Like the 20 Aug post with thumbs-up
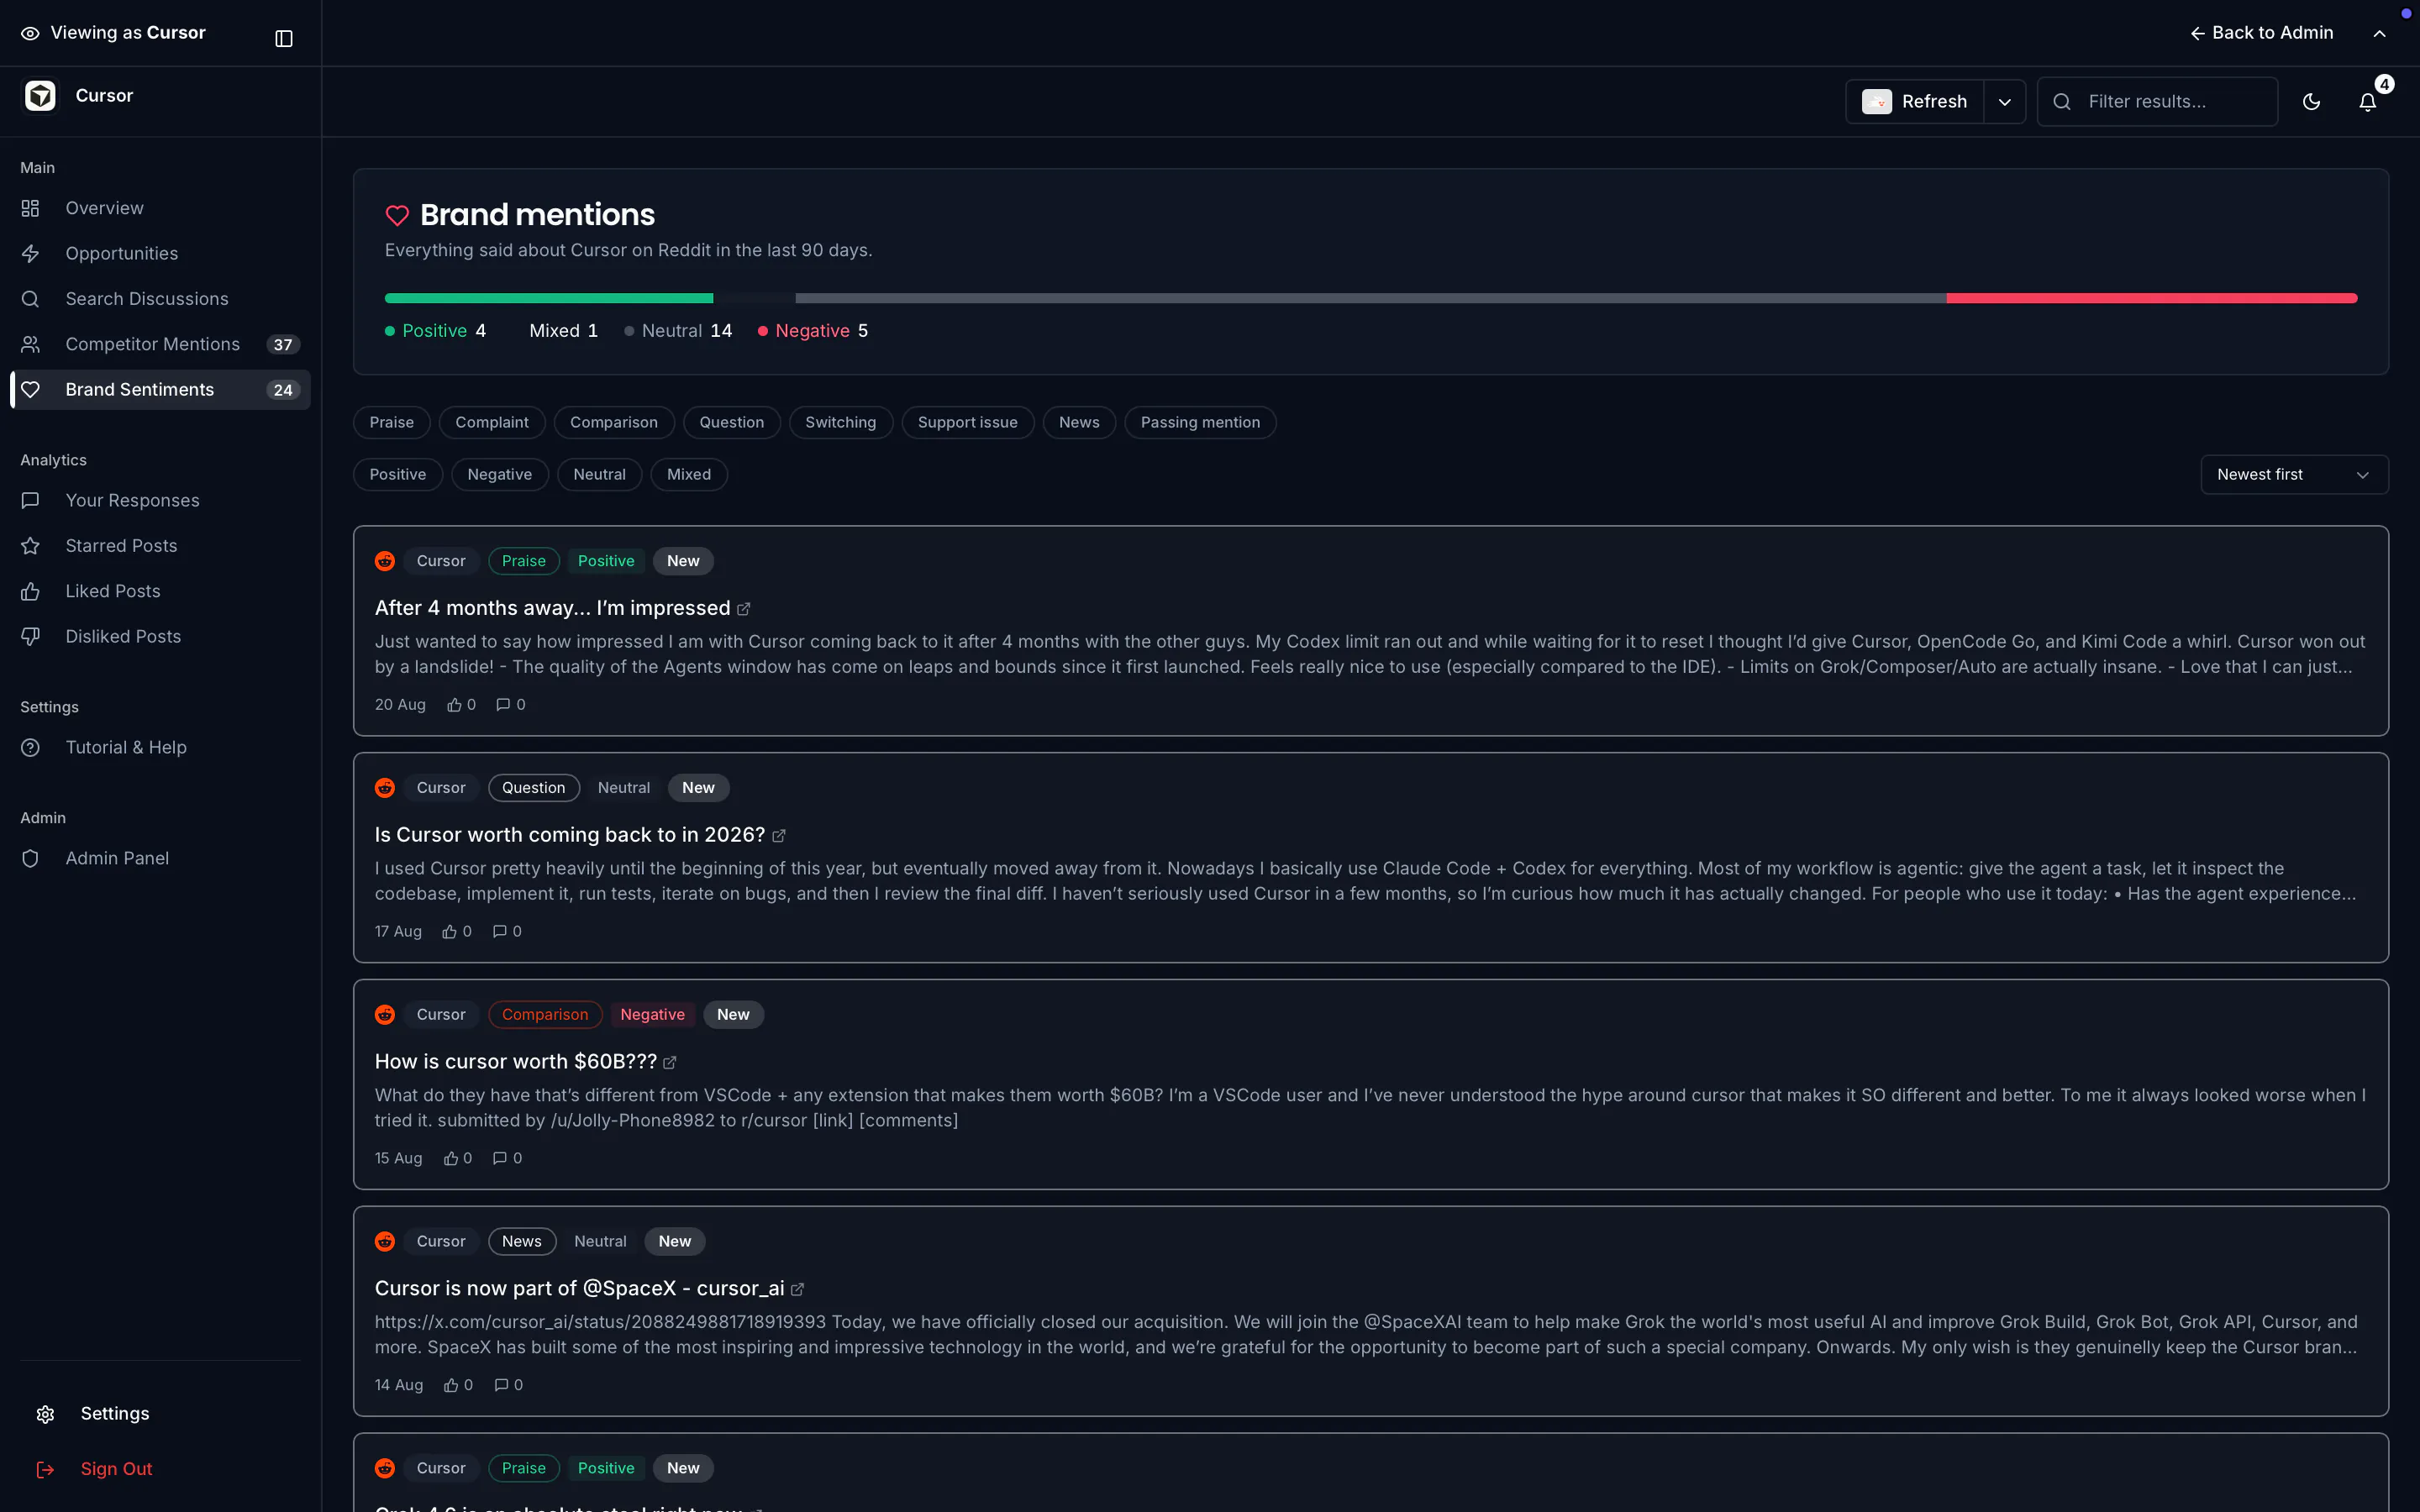Viewport: 2420px width, 1512px height. 454,705
